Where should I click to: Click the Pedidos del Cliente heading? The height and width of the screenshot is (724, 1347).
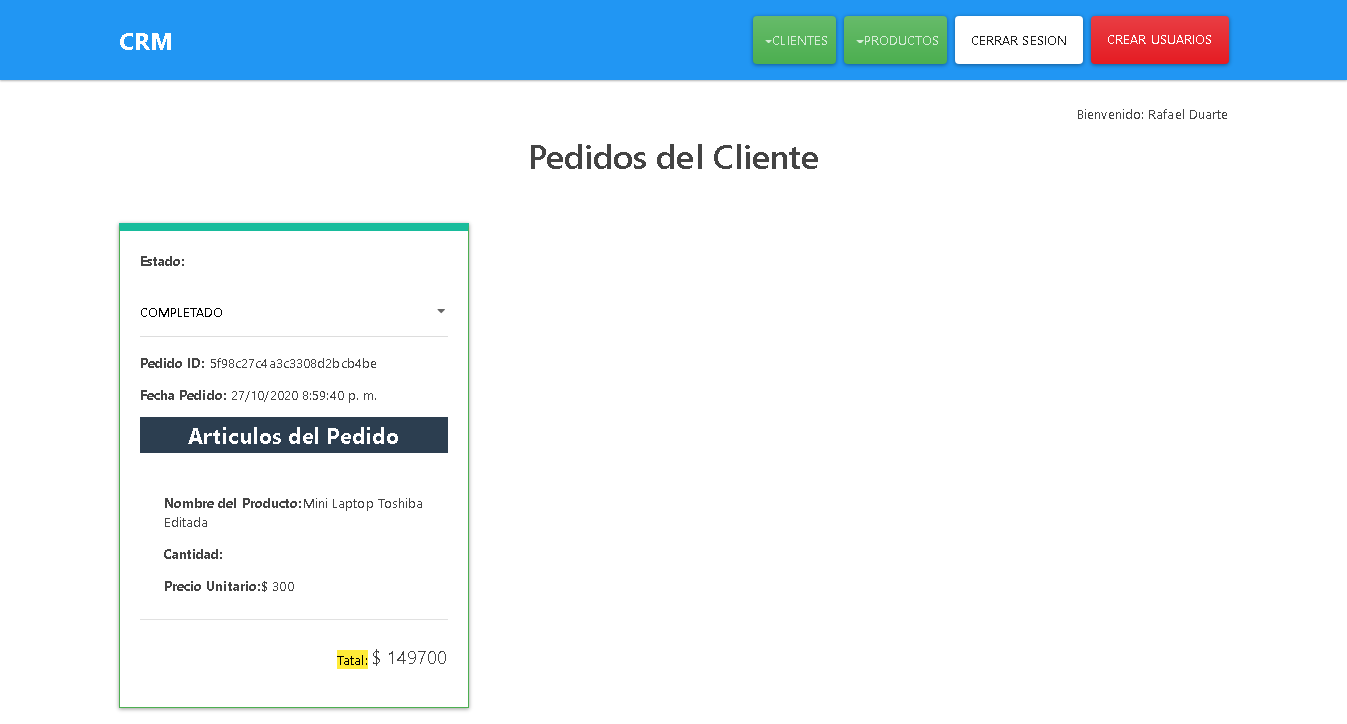673,157
